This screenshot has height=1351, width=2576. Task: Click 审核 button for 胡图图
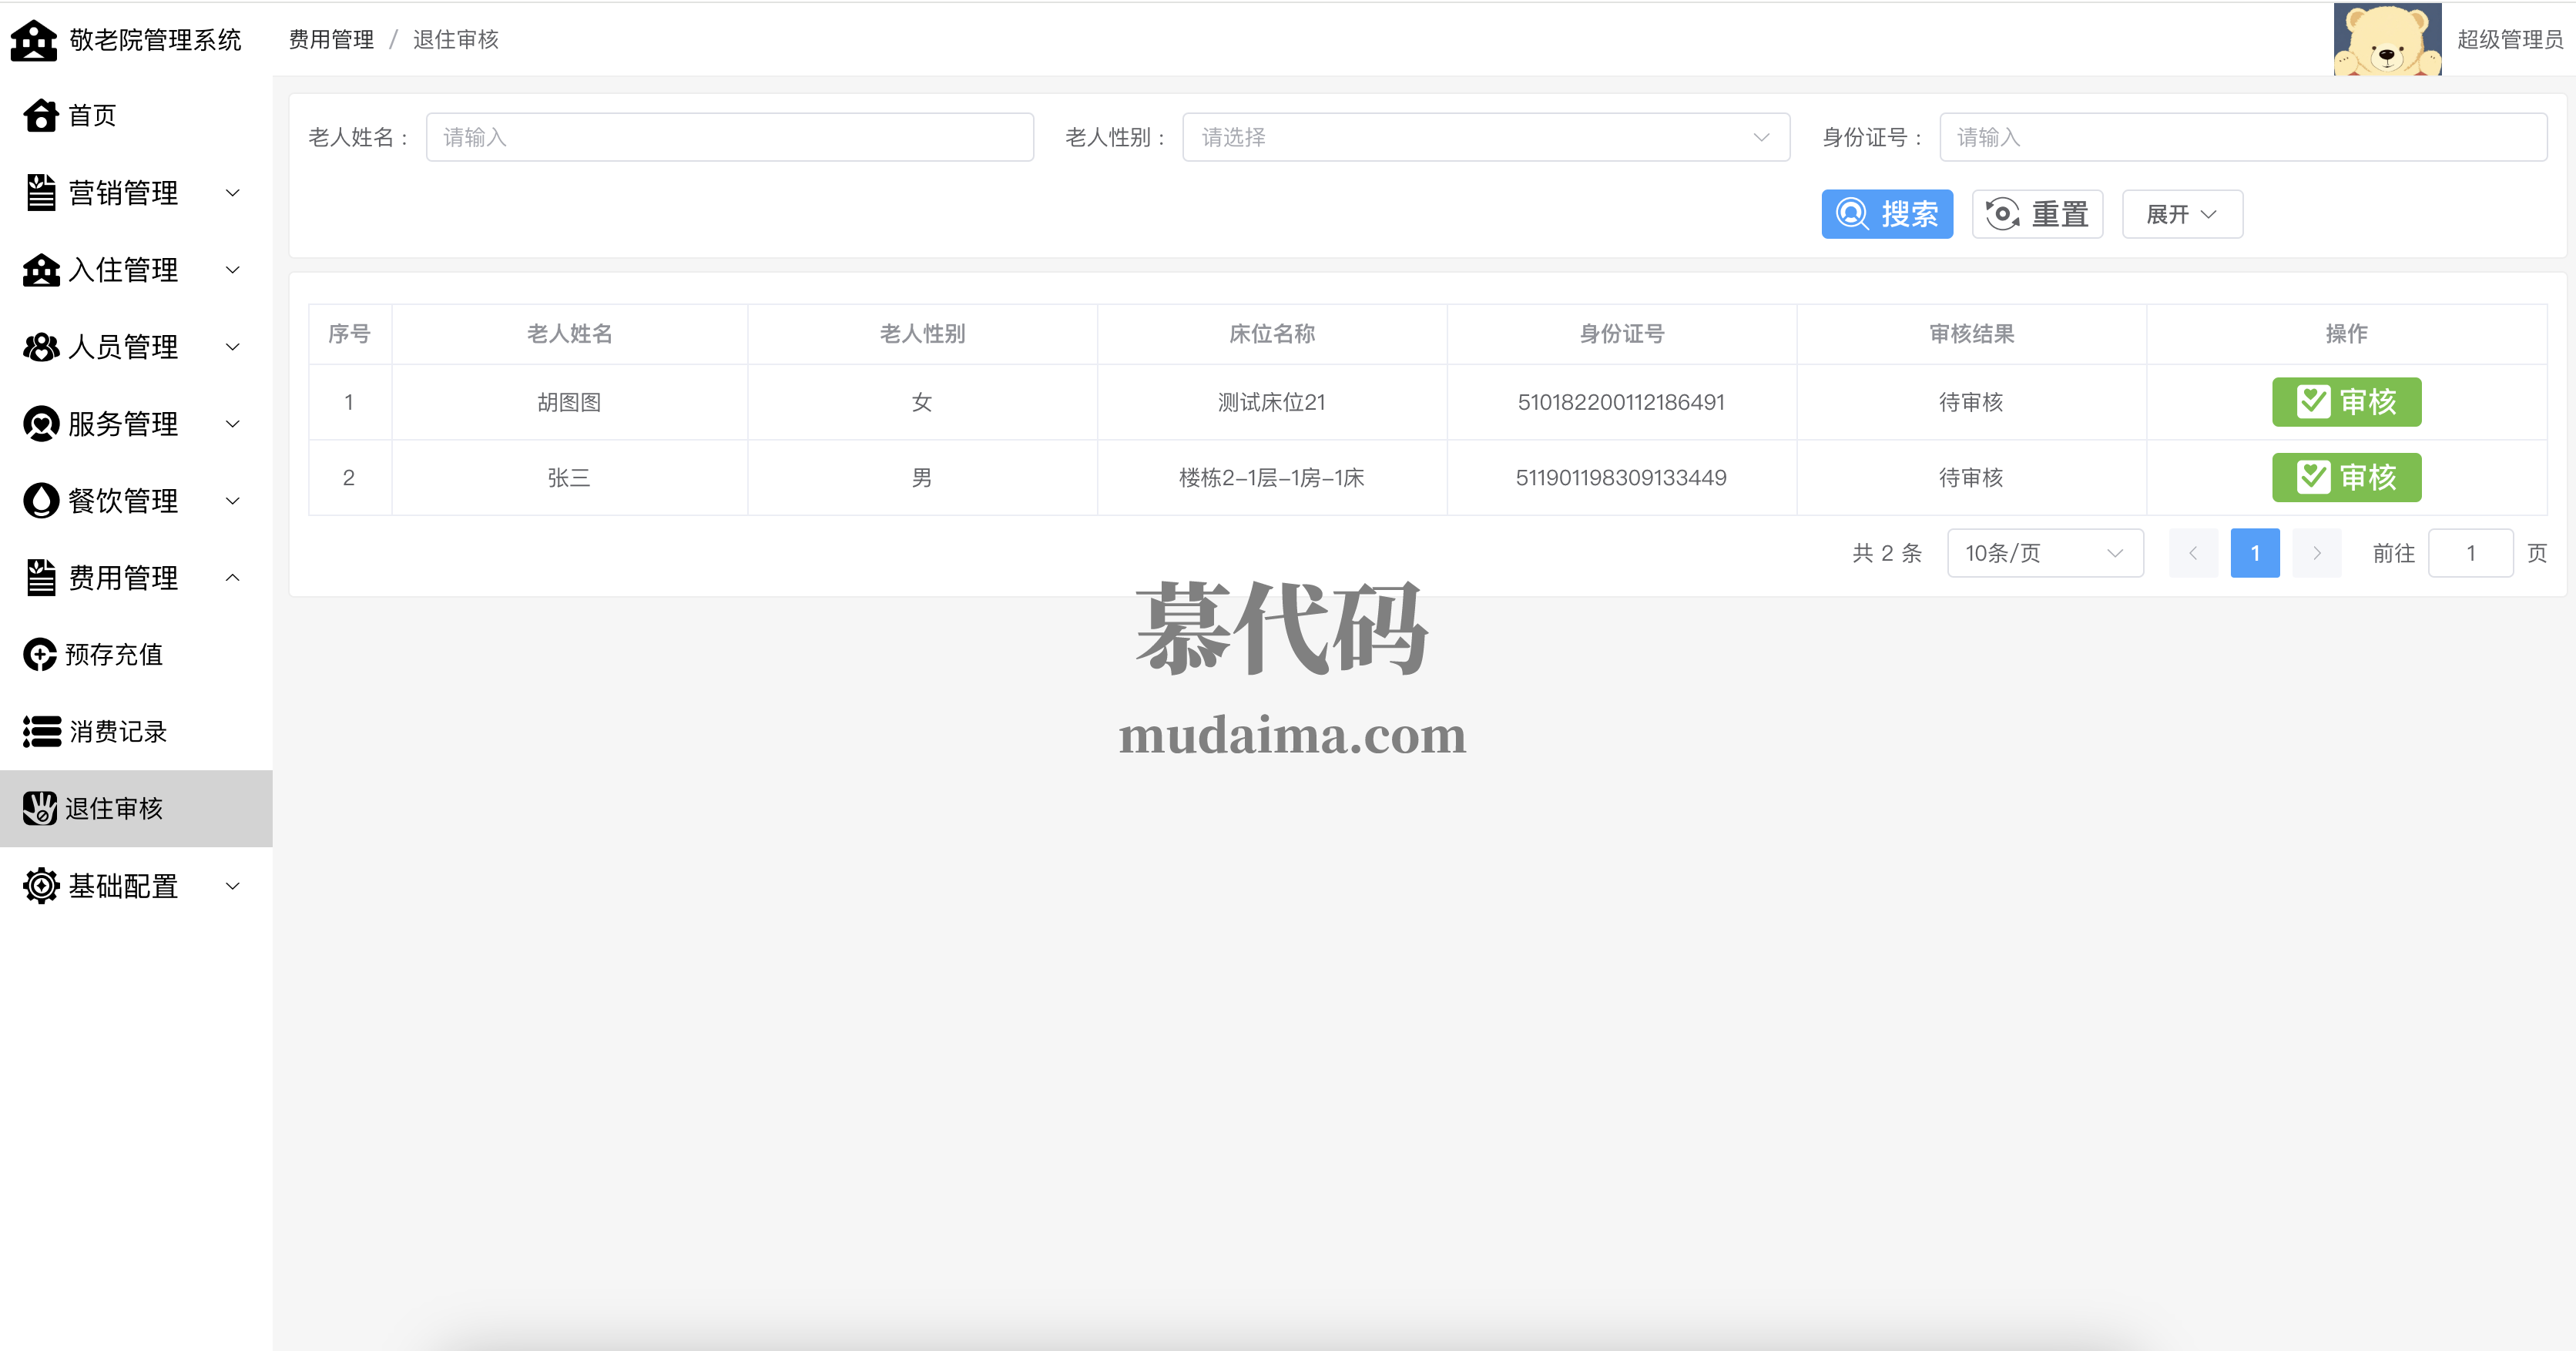click(2345, 402)
